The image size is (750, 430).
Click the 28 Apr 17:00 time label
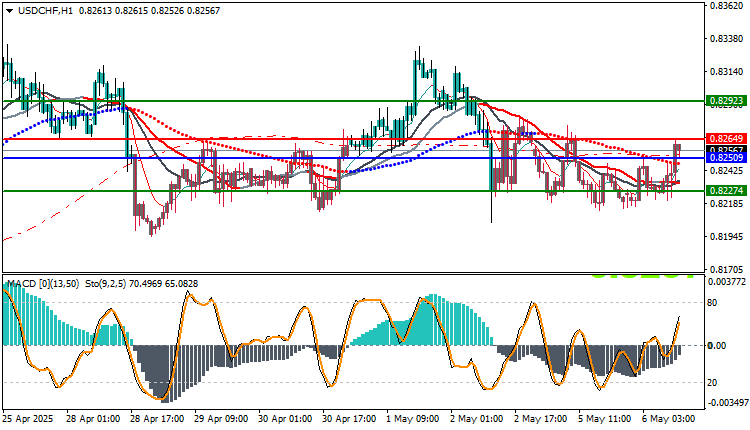pos(157,419)
